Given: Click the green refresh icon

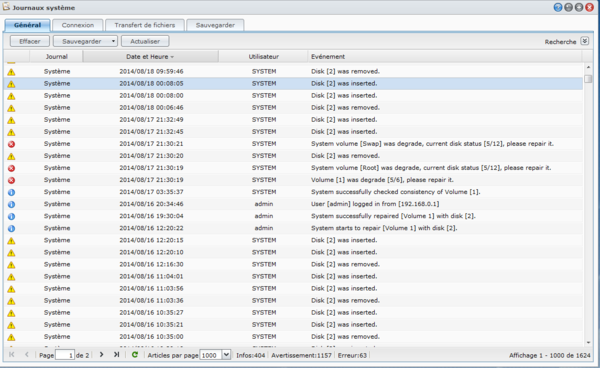Looking at the screenshot, I should [135, 355].
